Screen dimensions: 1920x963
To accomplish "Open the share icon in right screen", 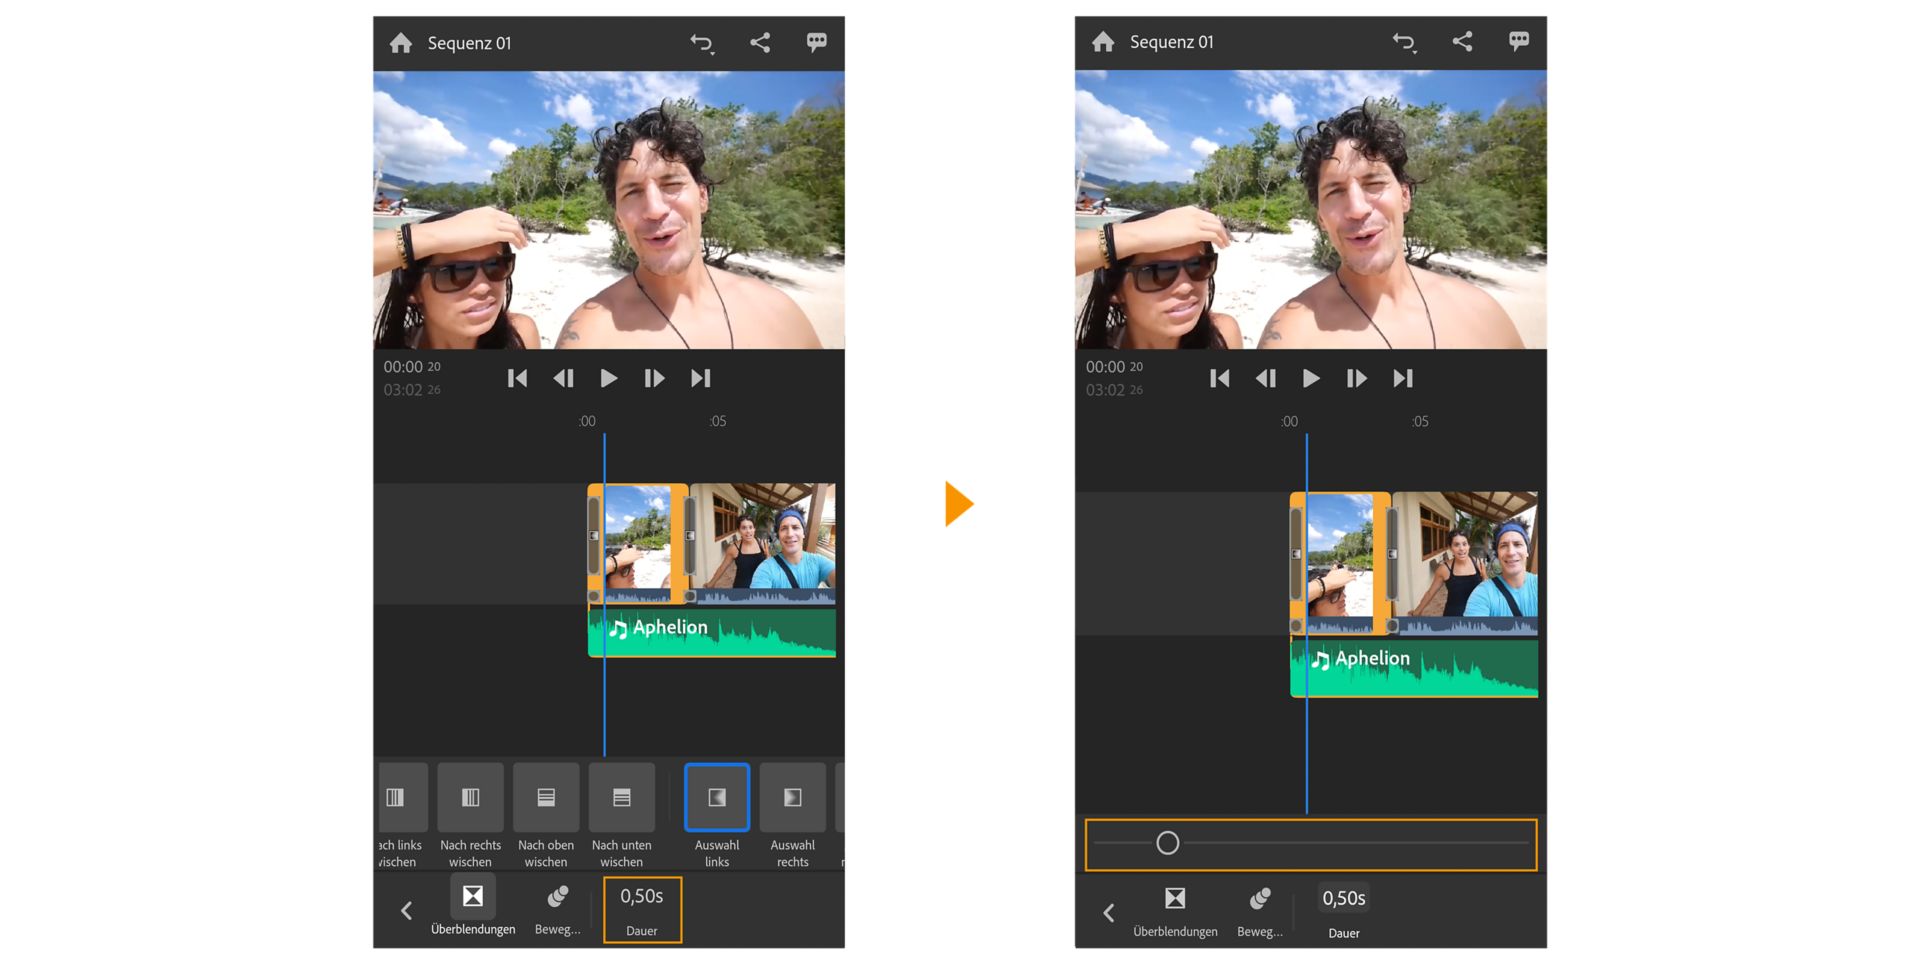I will [1462, 41].
